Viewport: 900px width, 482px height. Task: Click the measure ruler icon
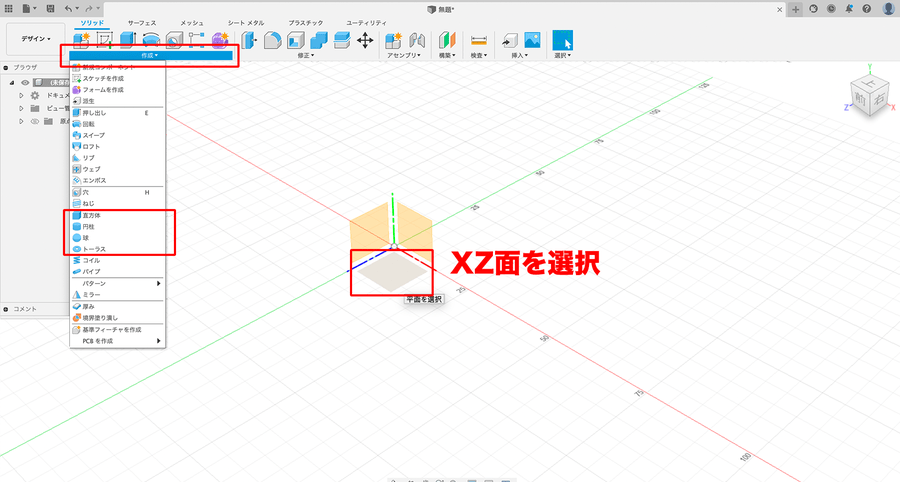[478, 40]
